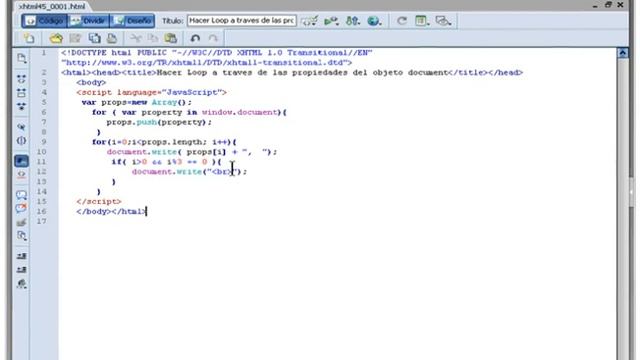Open the browser compatibility check menu
This screenshot has width=640, height=360.
(x=309, y=21)
